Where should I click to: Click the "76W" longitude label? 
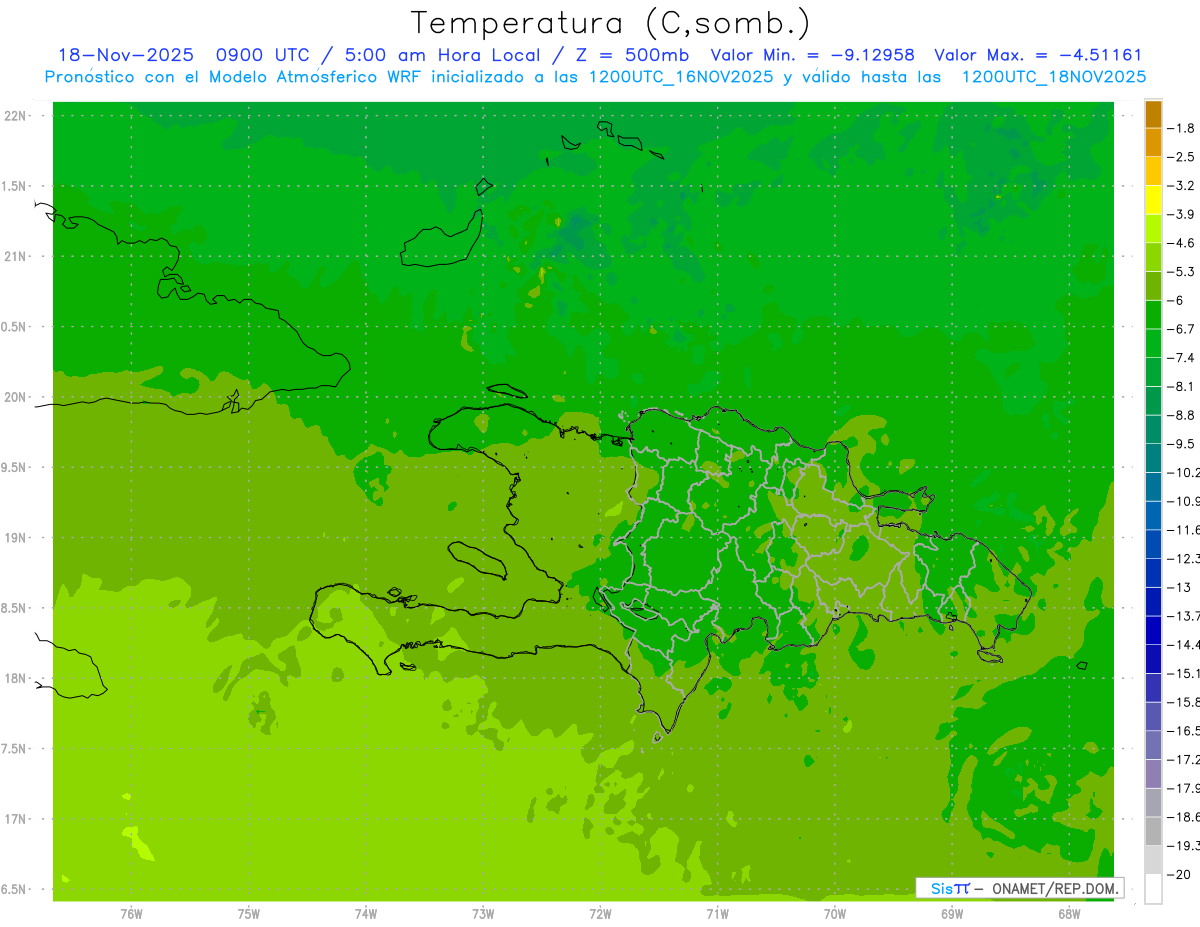131,913
